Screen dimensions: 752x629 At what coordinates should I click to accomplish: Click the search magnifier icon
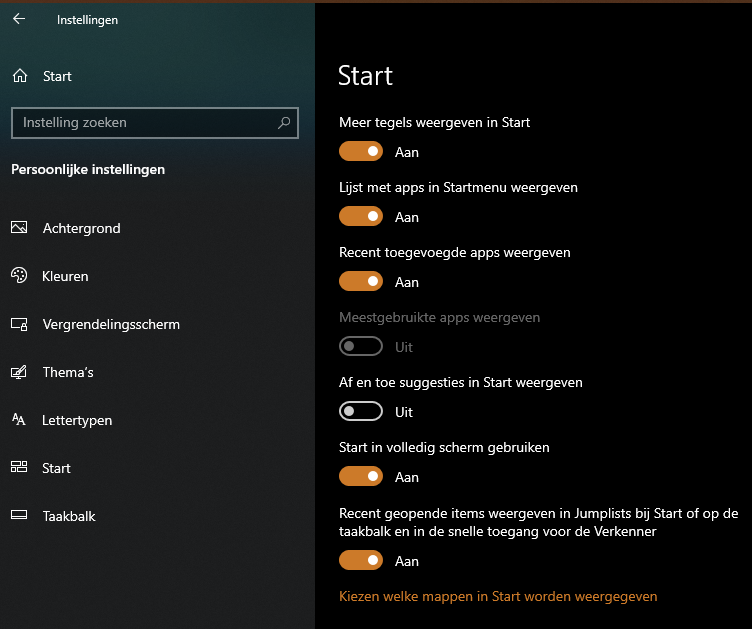284,123
